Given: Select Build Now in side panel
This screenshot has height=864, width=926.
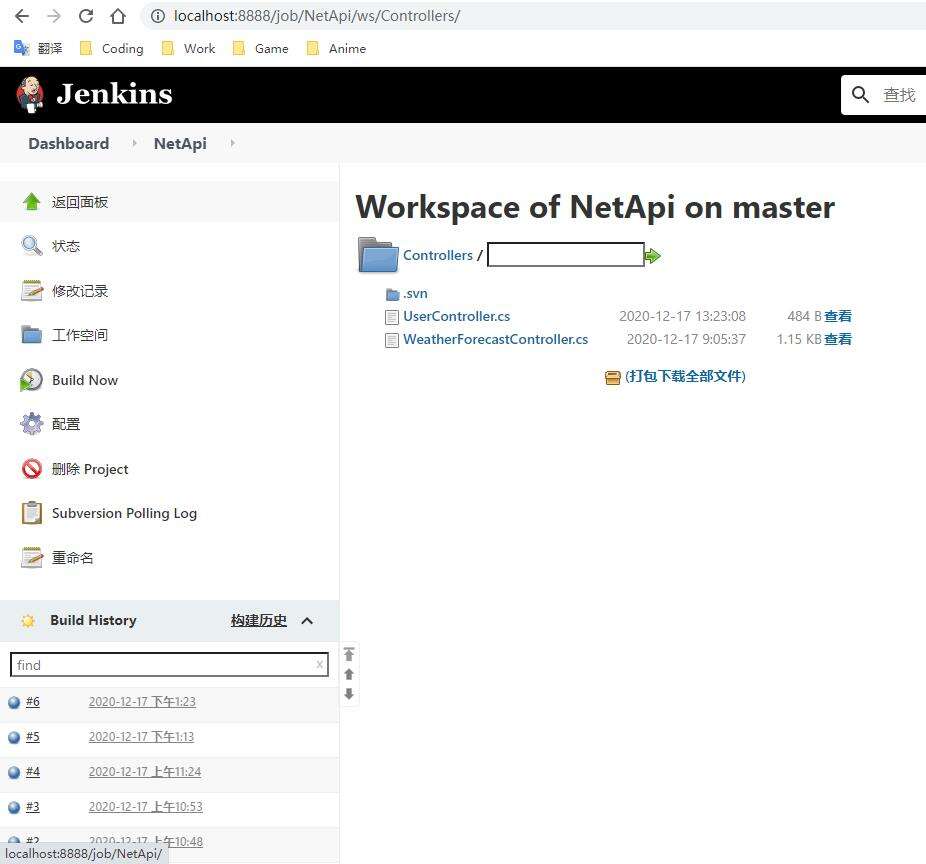Looking at the screenshot, I should tap(85, 380).
